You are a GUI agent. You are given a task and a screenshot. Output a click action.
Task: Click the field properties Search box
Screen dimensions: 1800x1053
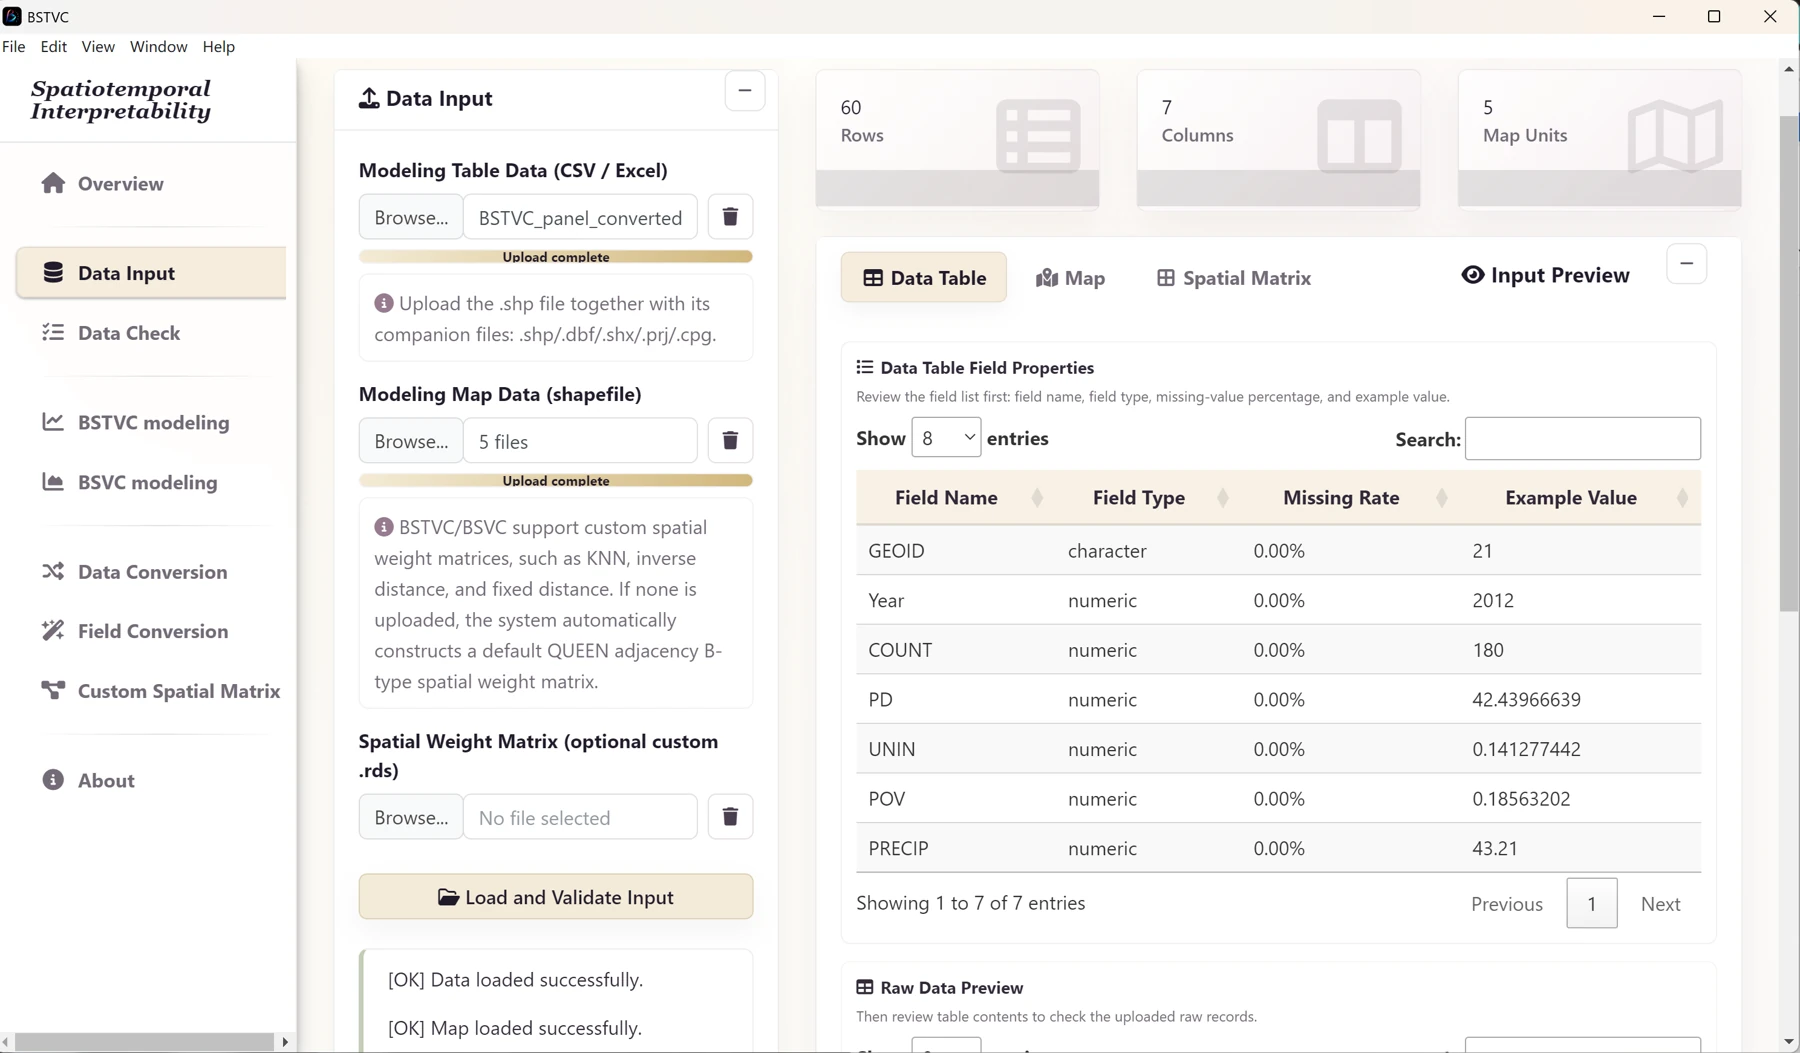1582,439
